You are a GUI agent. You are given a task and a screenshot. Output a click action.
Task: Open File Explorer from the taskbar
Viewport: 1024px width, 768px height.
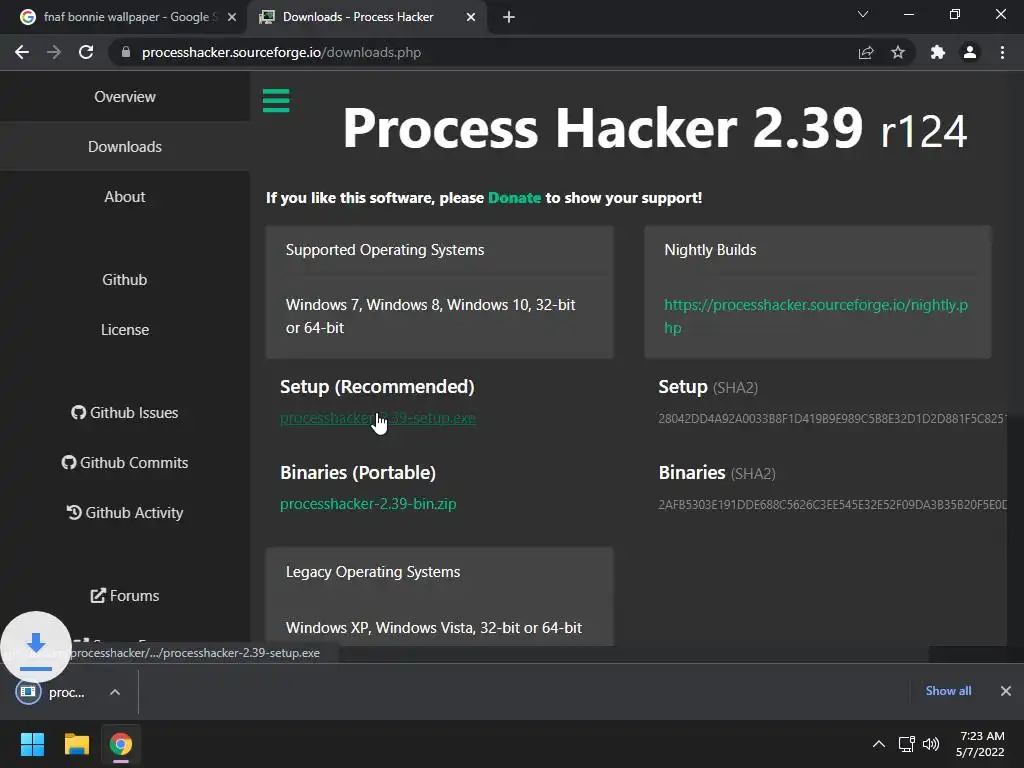coord(76,744)
